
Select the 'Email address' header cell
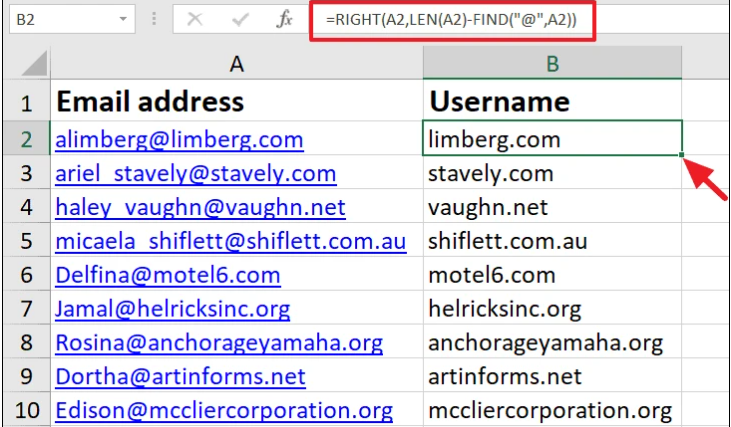pyautogui.click(x=237, y=101)
